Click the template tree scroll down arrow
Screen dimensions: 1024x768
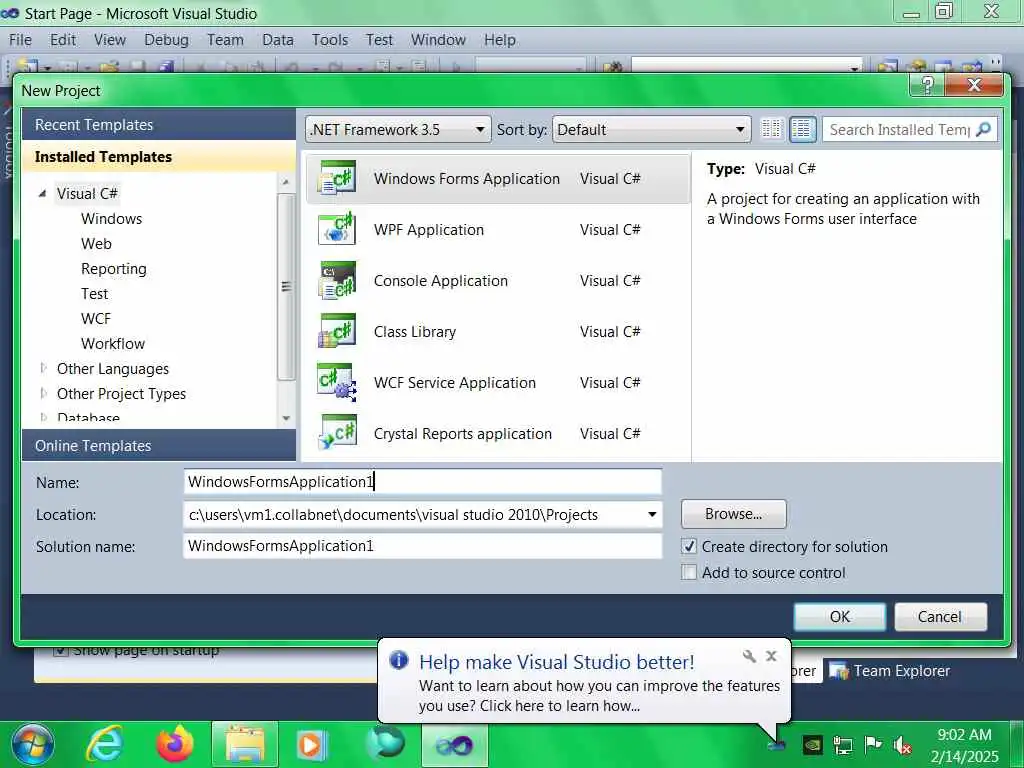pyautogui.click(x=286, y=418)
